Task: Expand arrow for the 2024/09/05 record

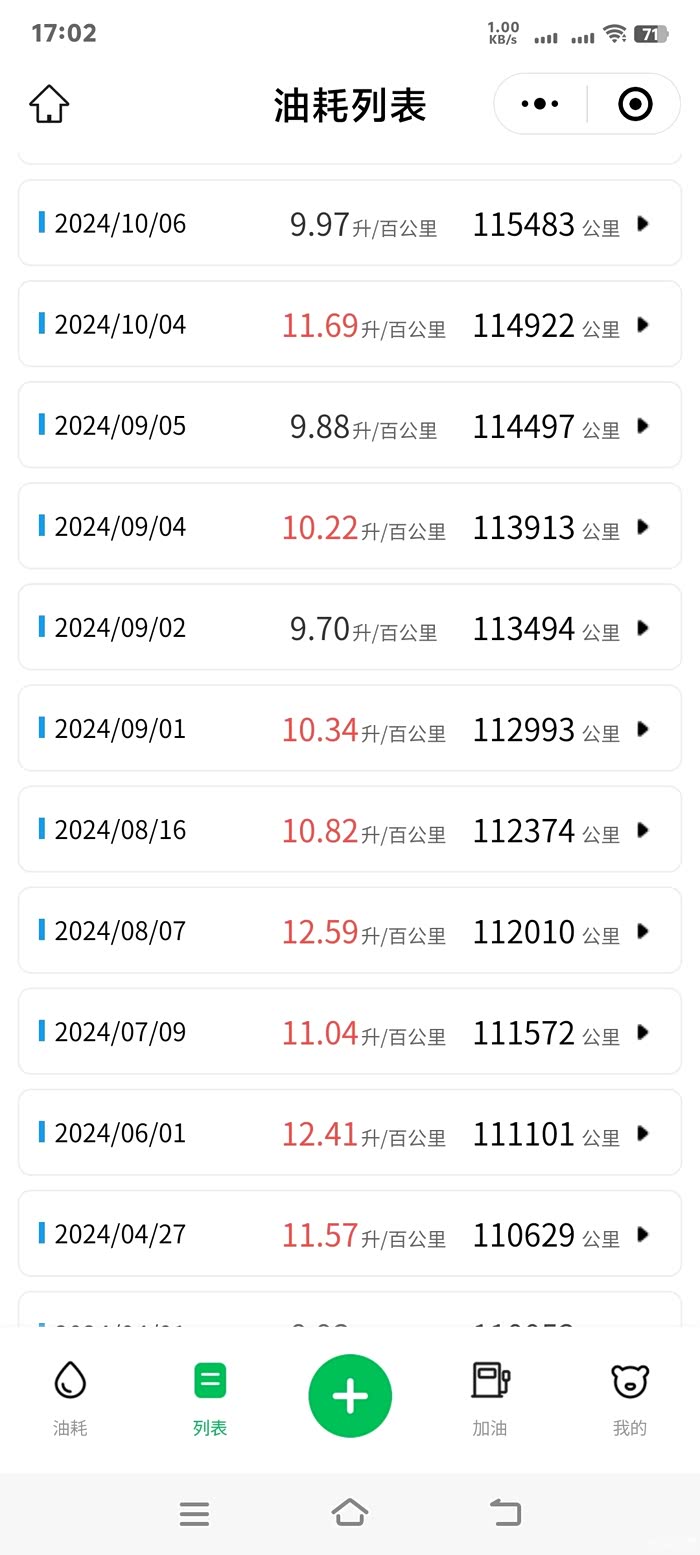Action: click(643, 426)
